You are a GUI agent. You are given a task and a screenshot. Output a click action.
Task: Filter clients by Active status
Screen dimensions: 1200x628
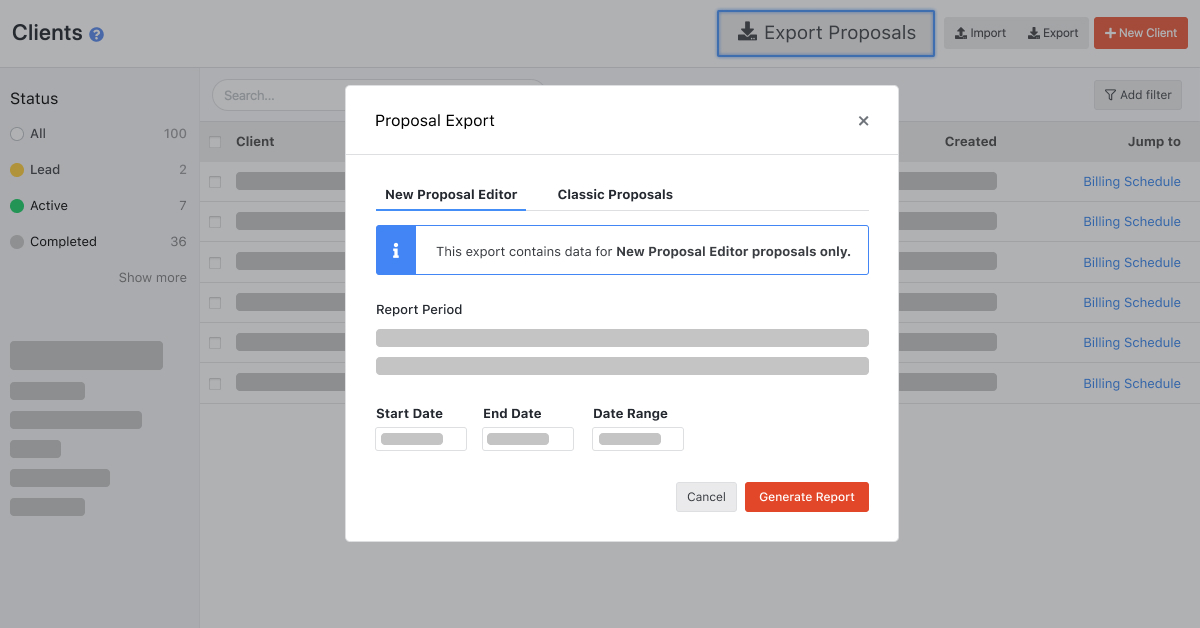[48, 206]
